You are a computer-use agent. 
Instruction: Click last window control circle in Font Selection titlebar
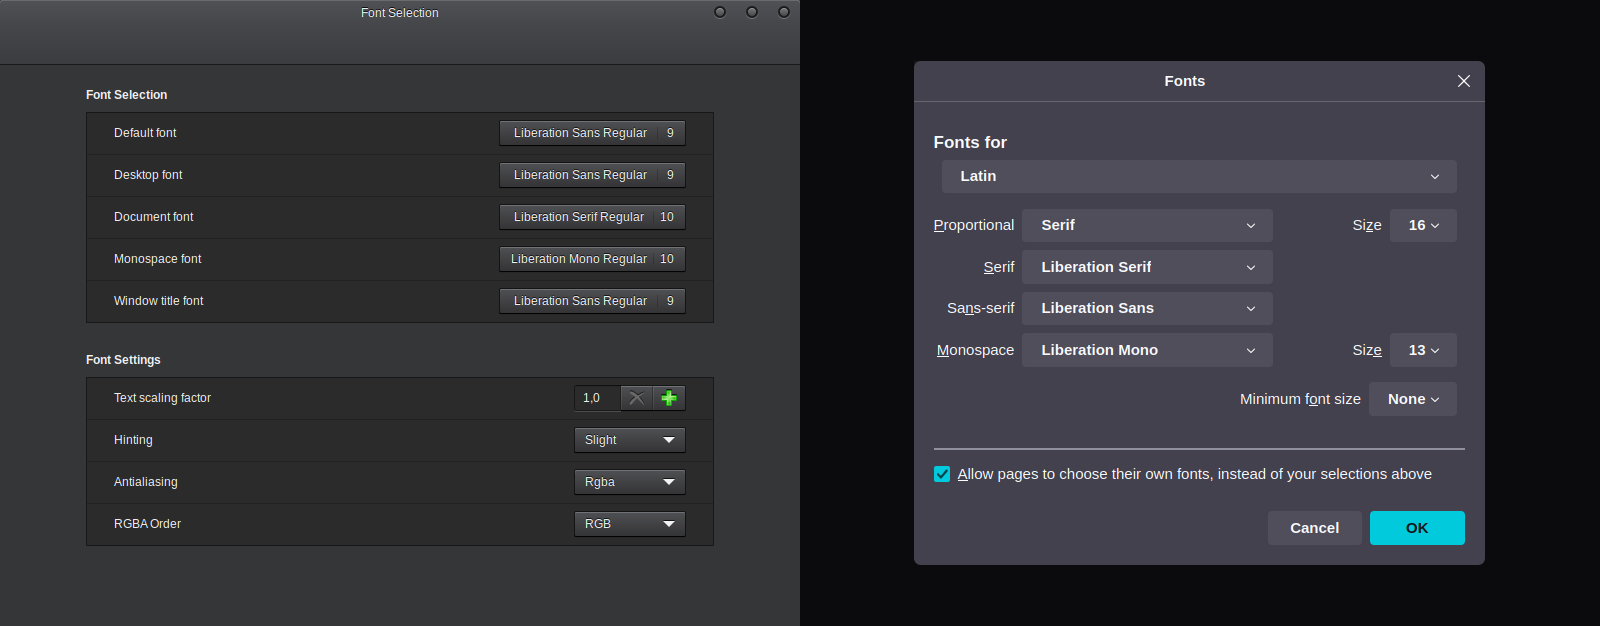pos(784,12)
